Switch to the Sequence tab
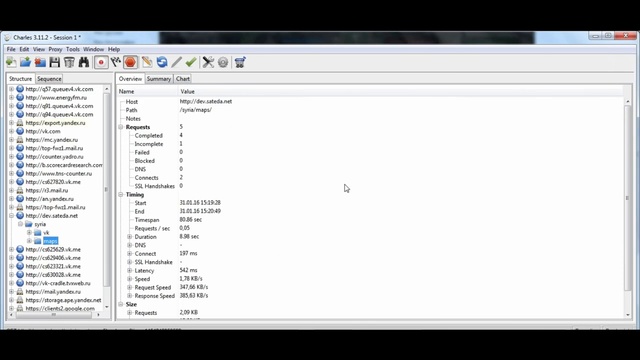The image size is (640, 360). point(49,79)
